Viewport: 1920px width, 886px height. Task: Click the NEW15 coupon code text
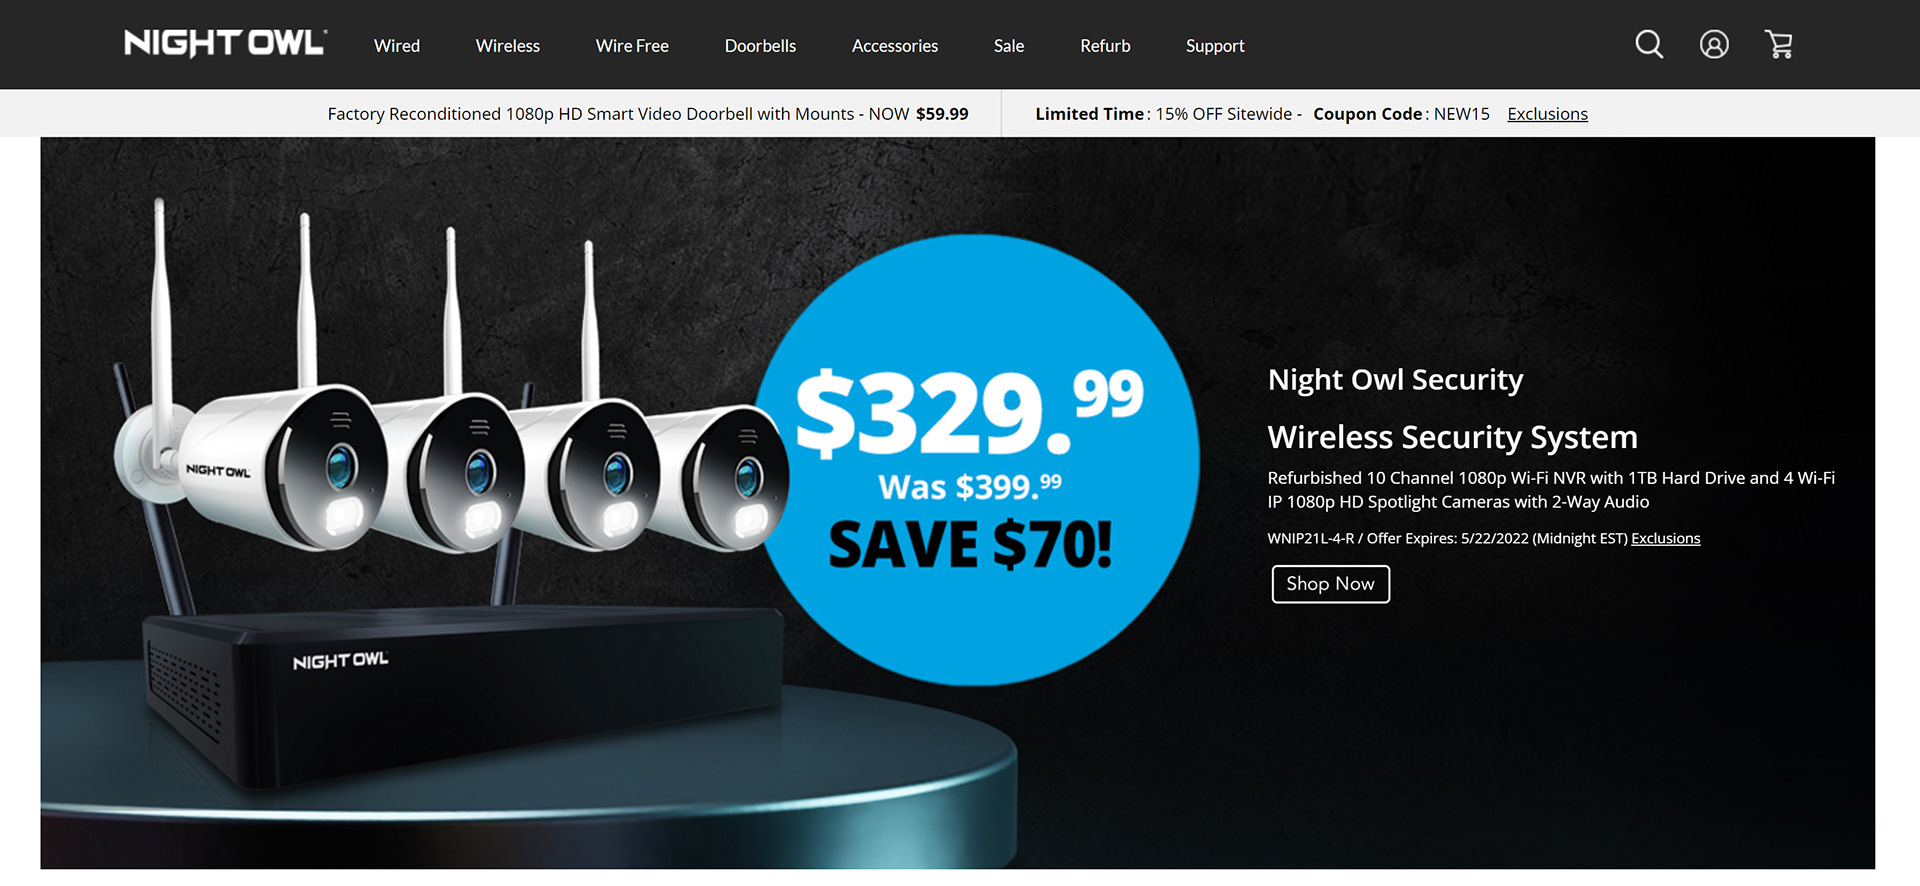pos(1461,114)
